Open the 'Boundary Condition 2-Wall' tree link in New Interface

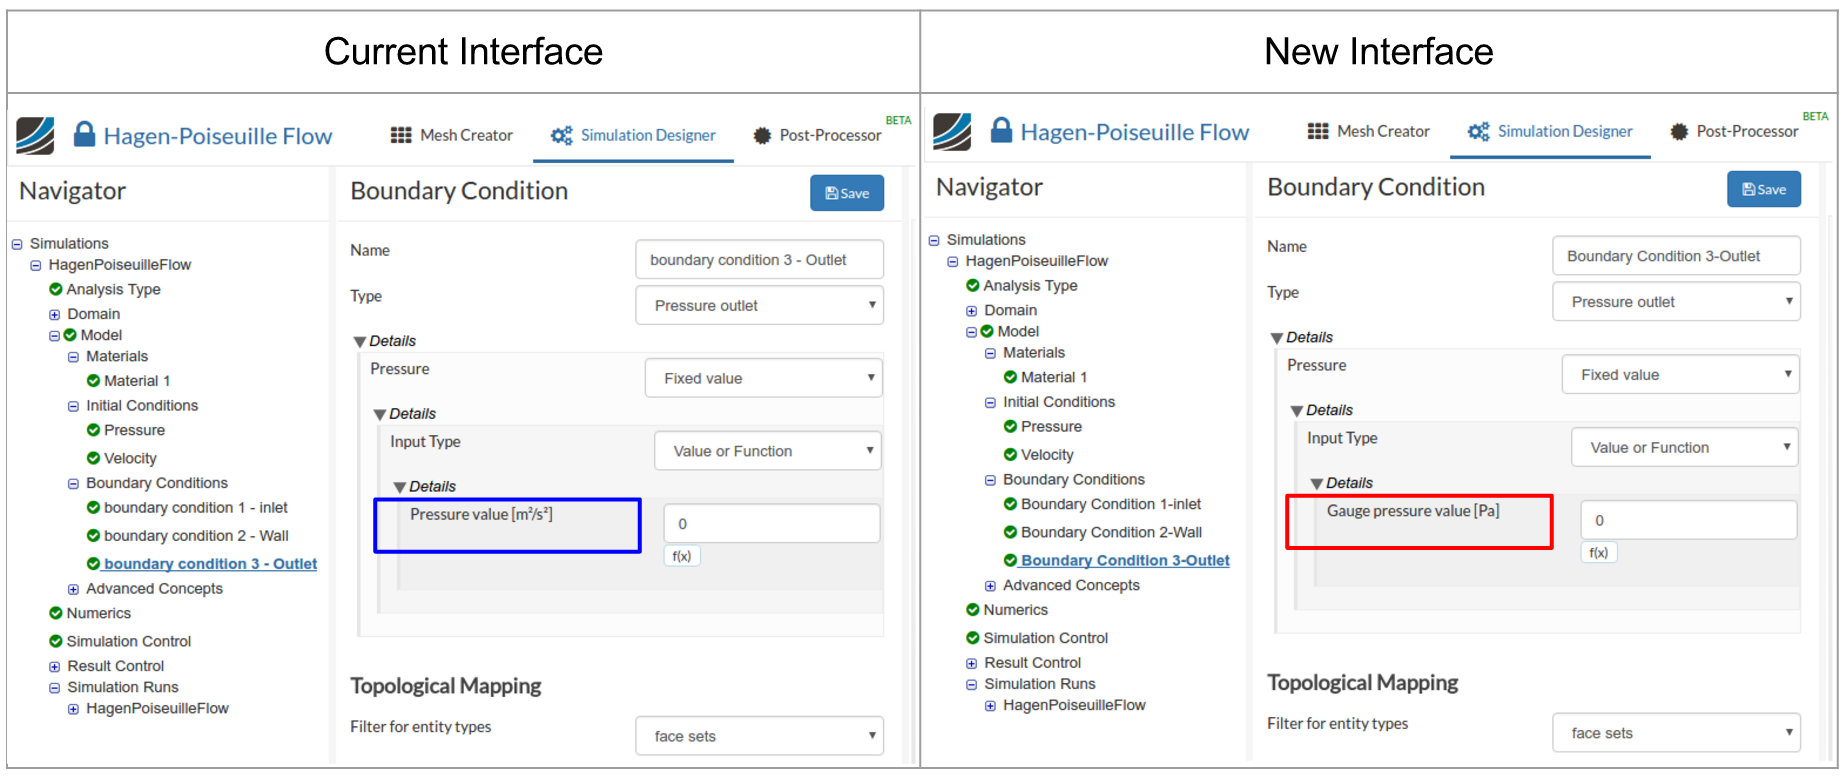(x=1111, y=532)
